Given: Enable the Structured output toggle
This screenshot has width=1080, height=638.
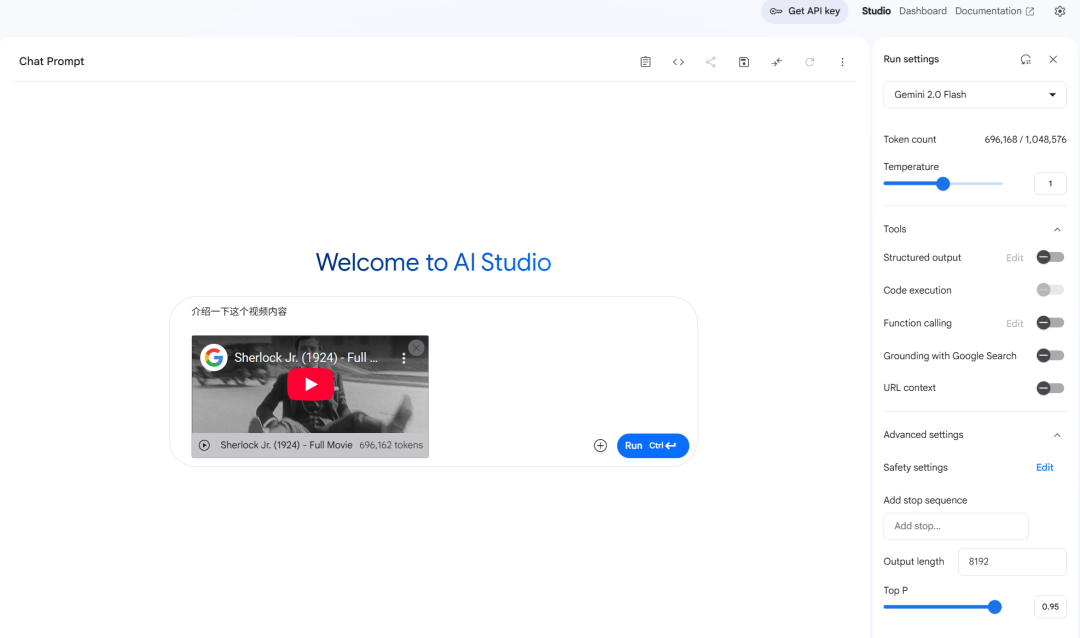Looking at the screenshot, I should (x=1049, y=257).
